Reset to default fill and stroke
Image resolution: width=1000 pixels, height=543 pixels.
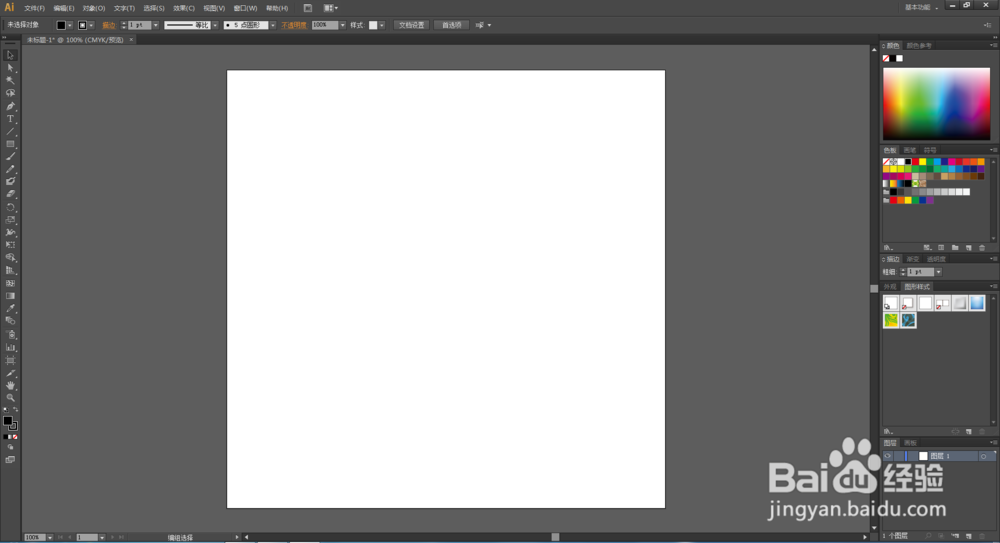point(6,410)
